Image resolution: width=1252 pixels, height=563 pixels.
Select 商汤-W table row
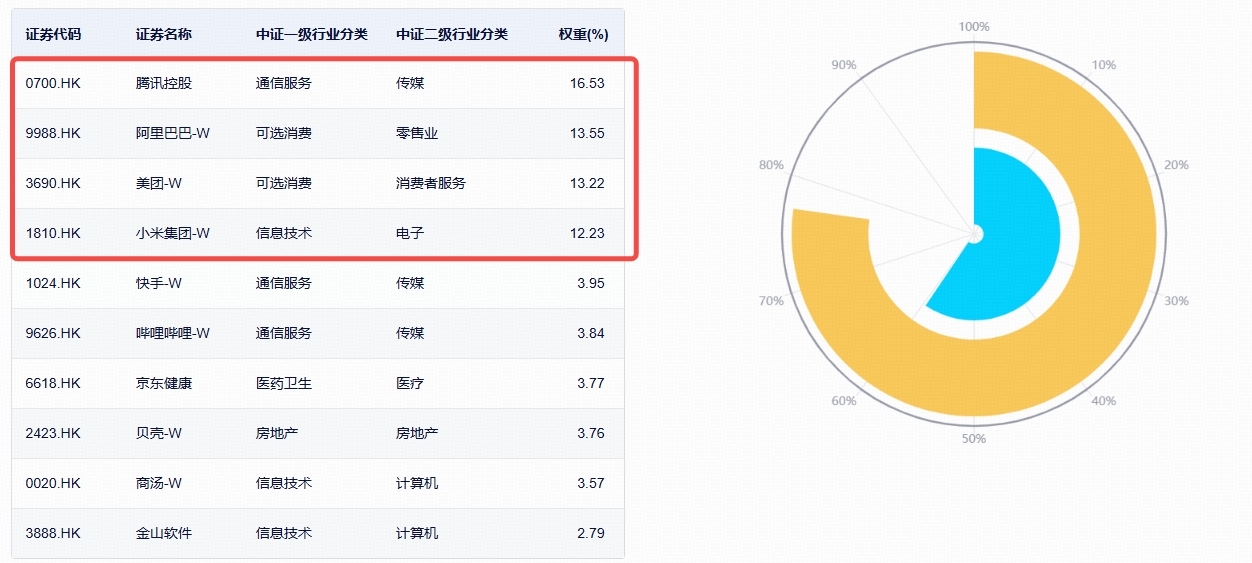[318, 483]
